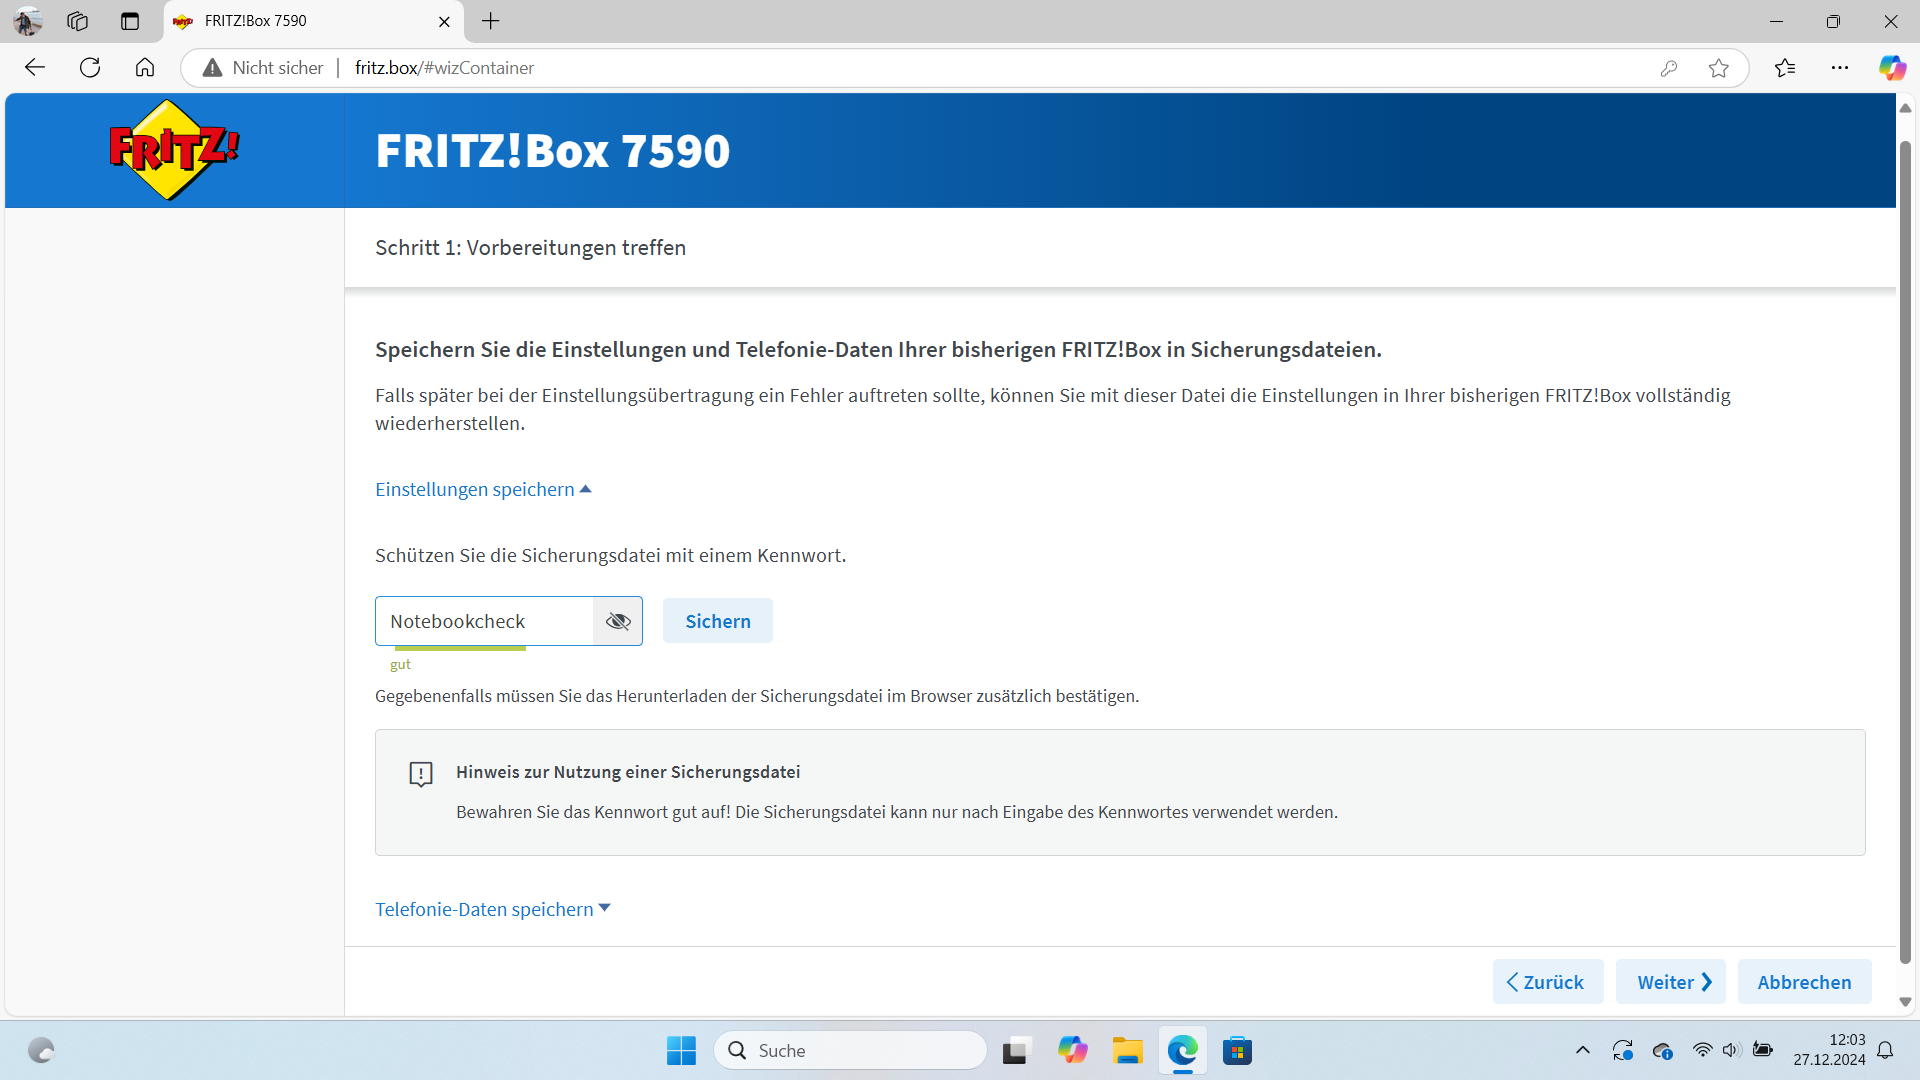1920x1080 pixels.
Task: Open a new browser tab
Action: pyautogui.click(x=490, y=21)
